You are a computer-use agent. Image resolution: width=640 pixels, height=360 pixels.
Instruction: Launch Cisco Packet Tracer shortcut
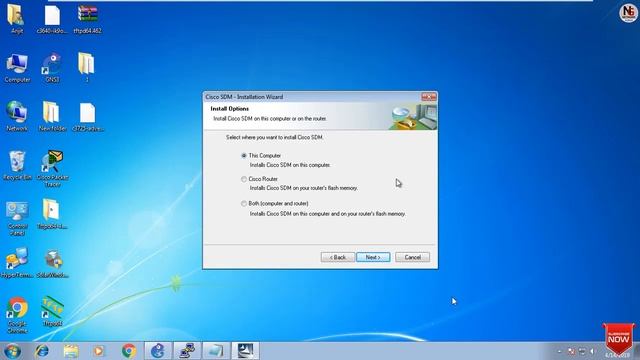(x=53, y=169)
